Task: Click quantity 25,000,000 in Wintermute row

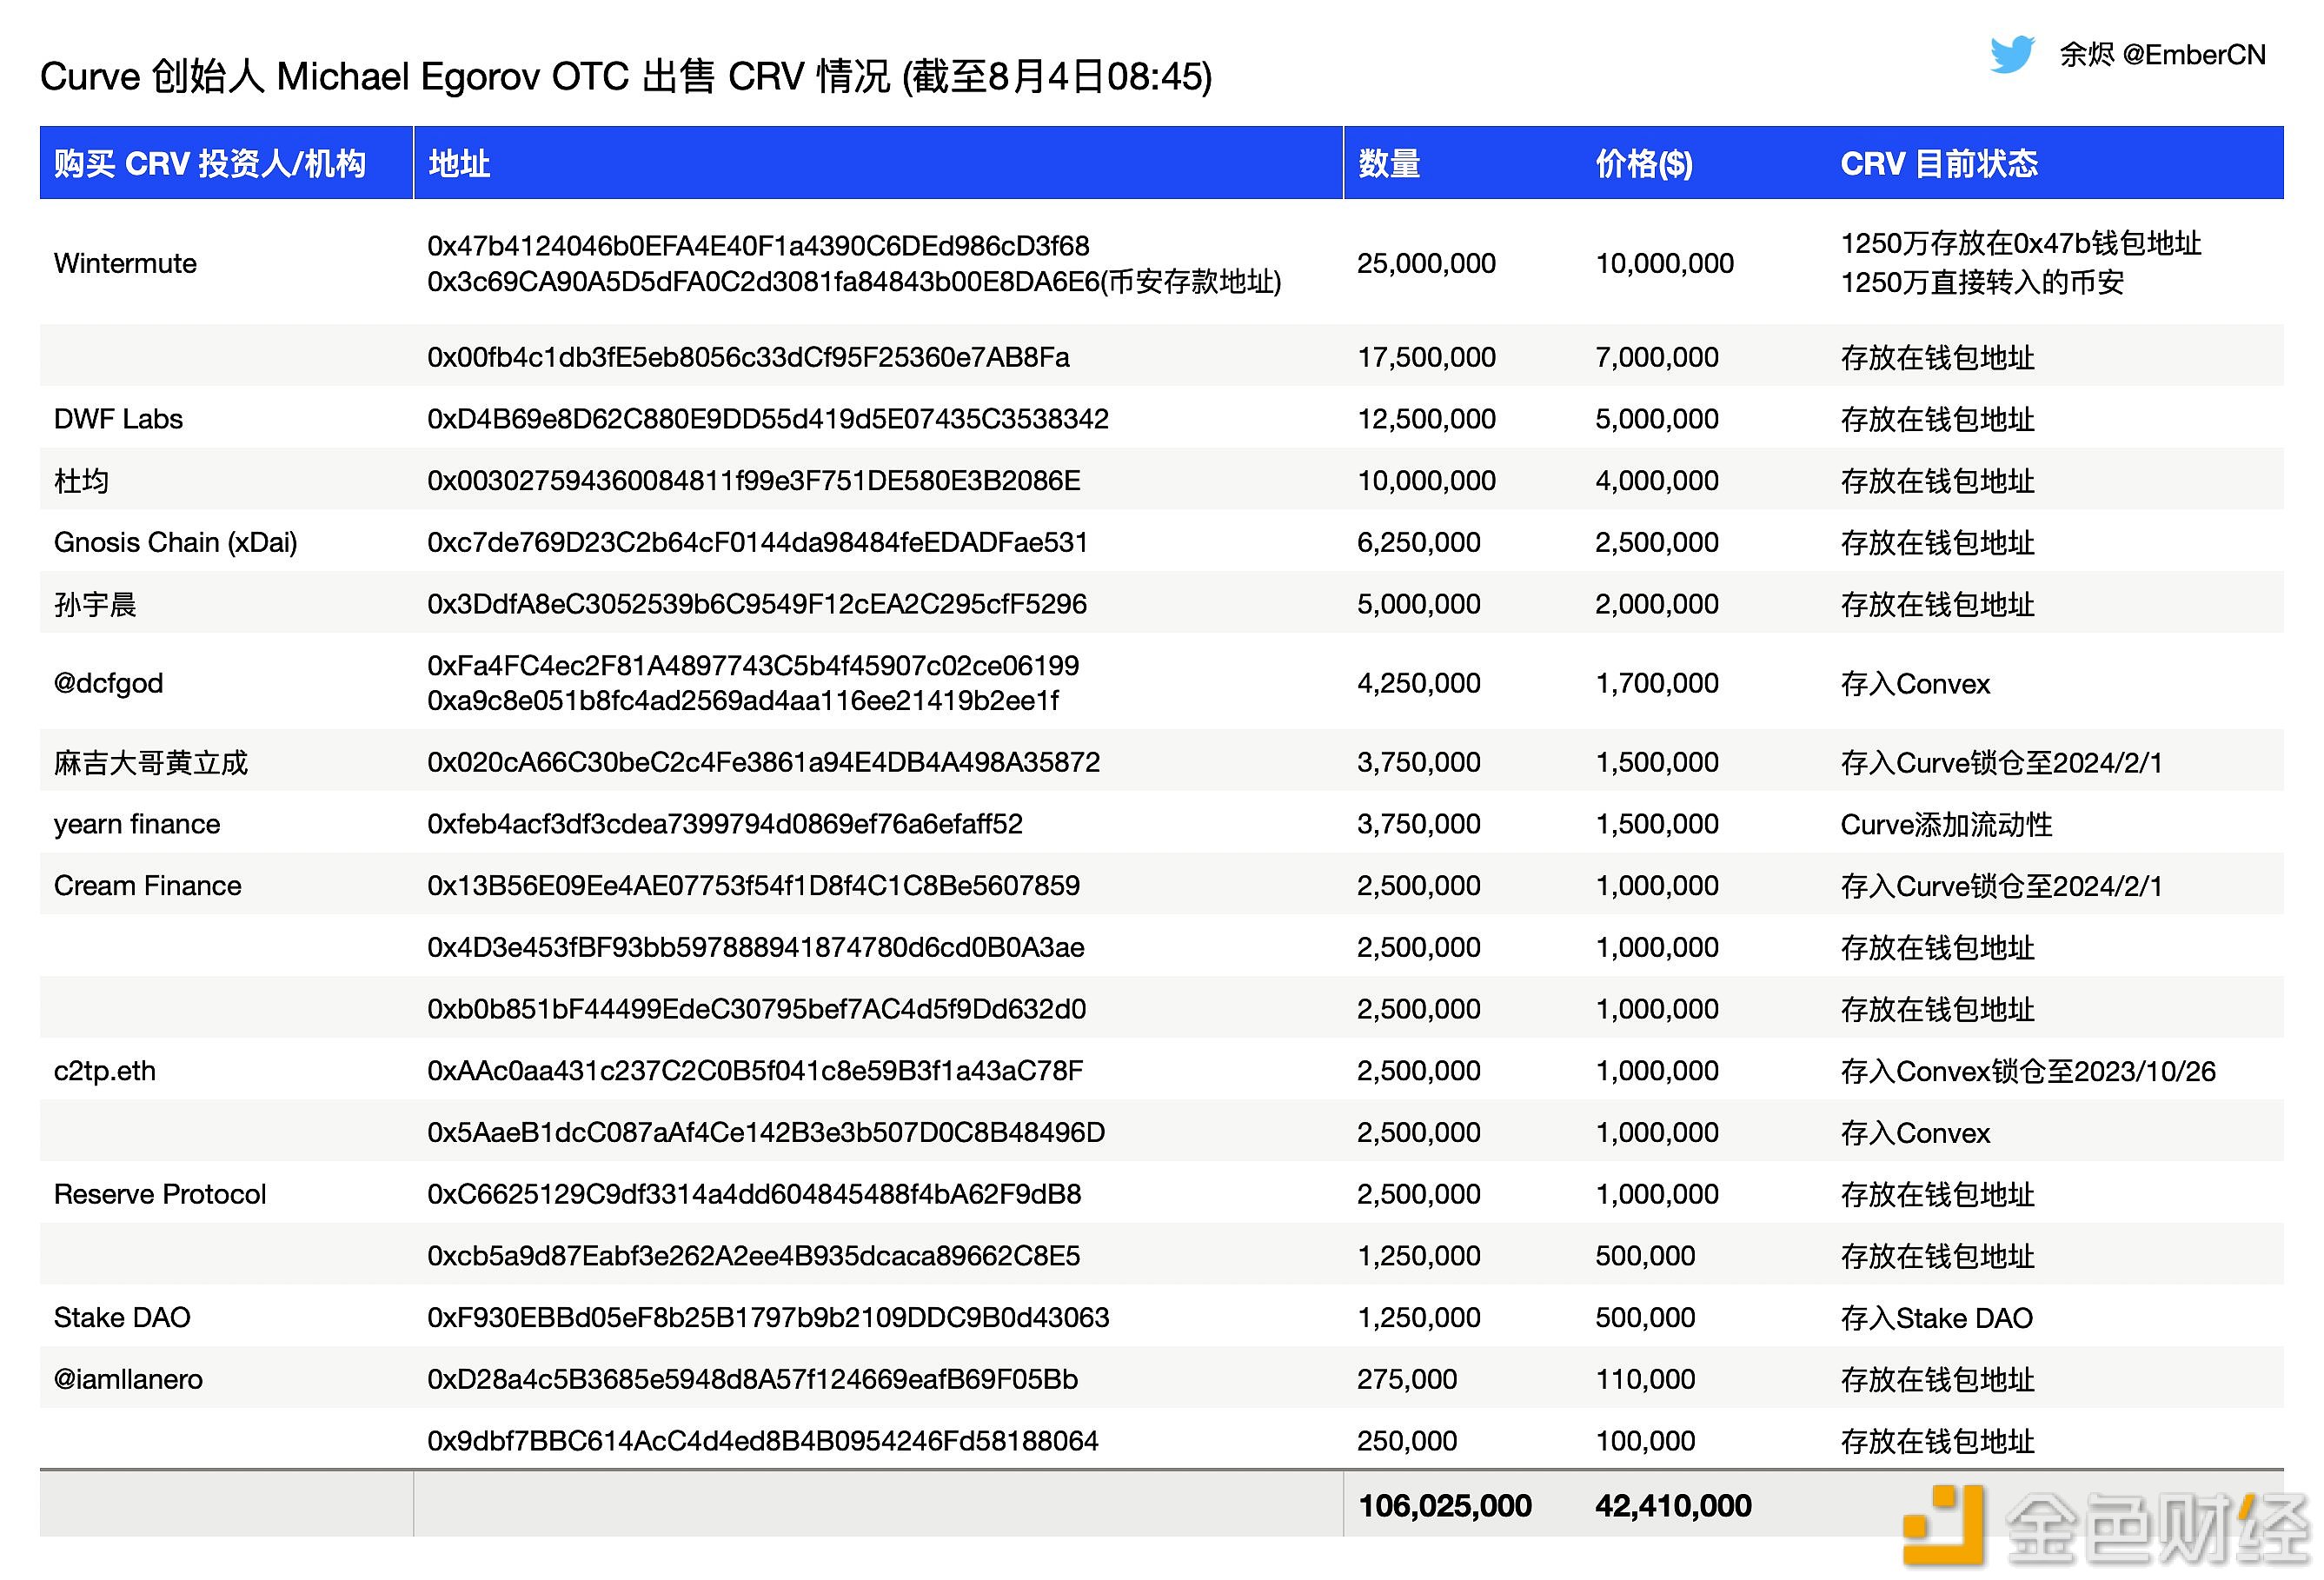Action: click(1426, 264)
